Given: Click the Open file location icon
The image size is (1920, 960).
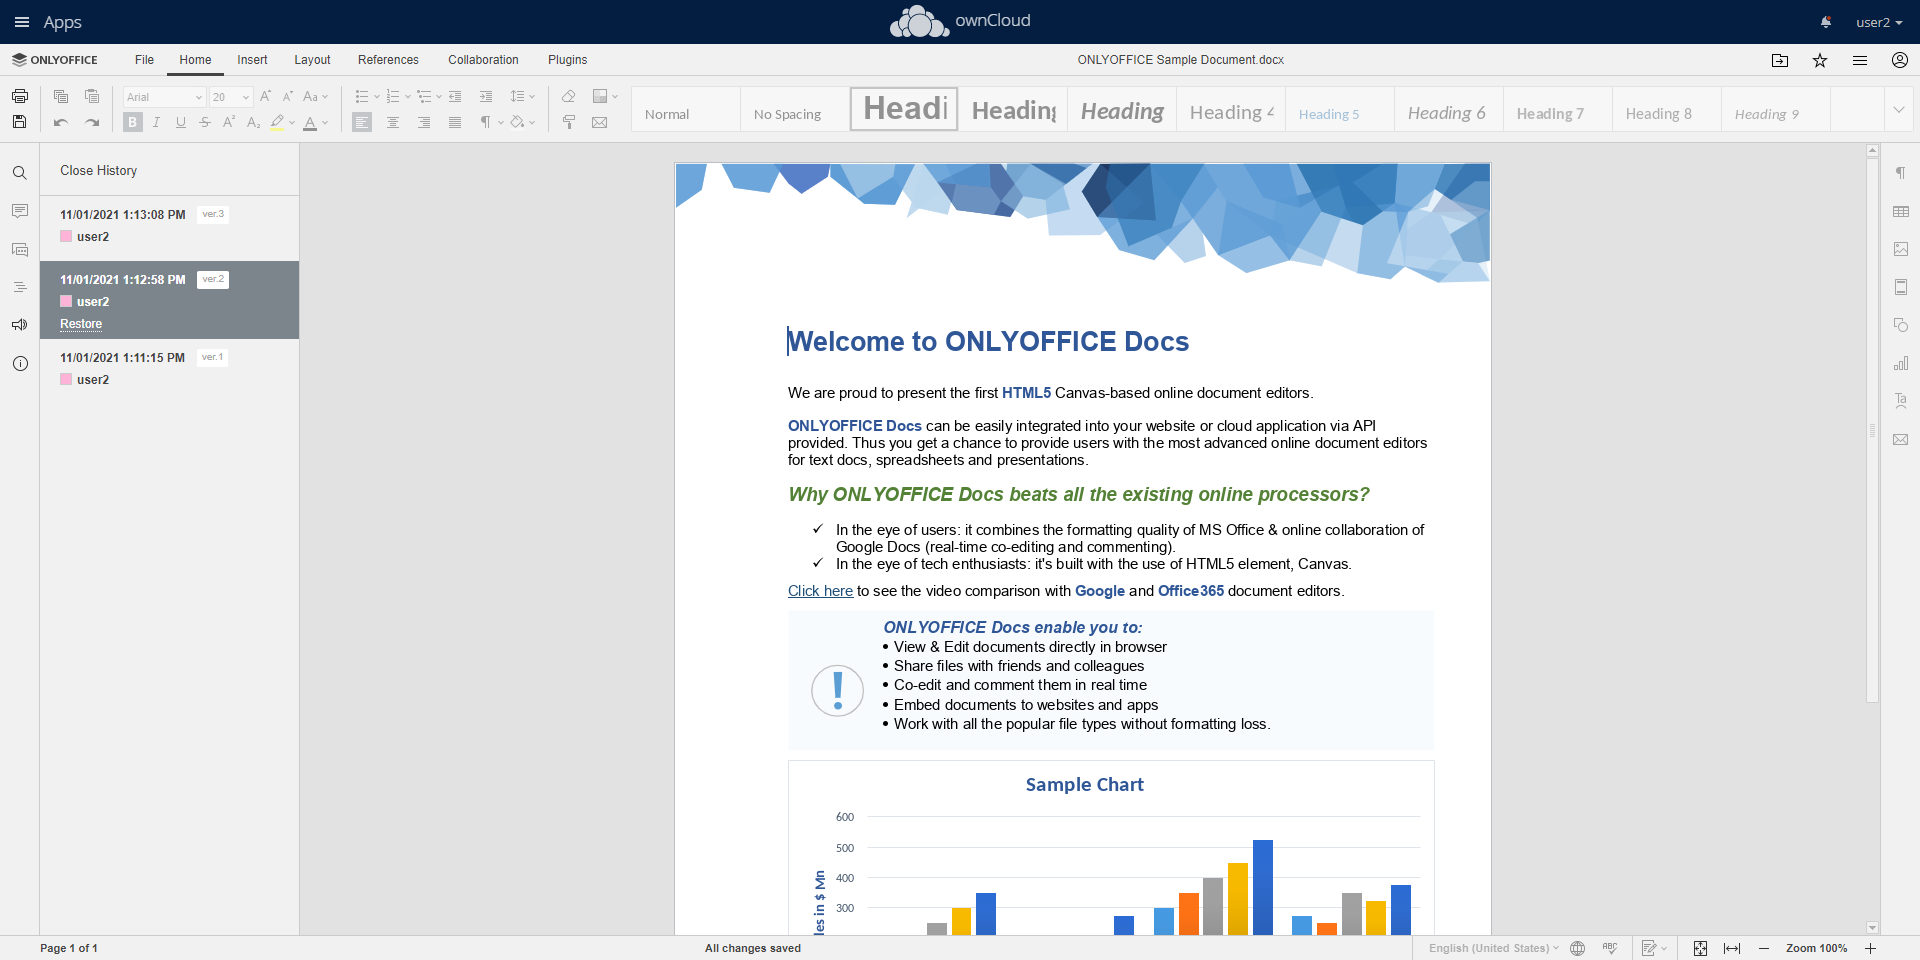Looking at the screenshot, I should click(x=1780, y=60).
